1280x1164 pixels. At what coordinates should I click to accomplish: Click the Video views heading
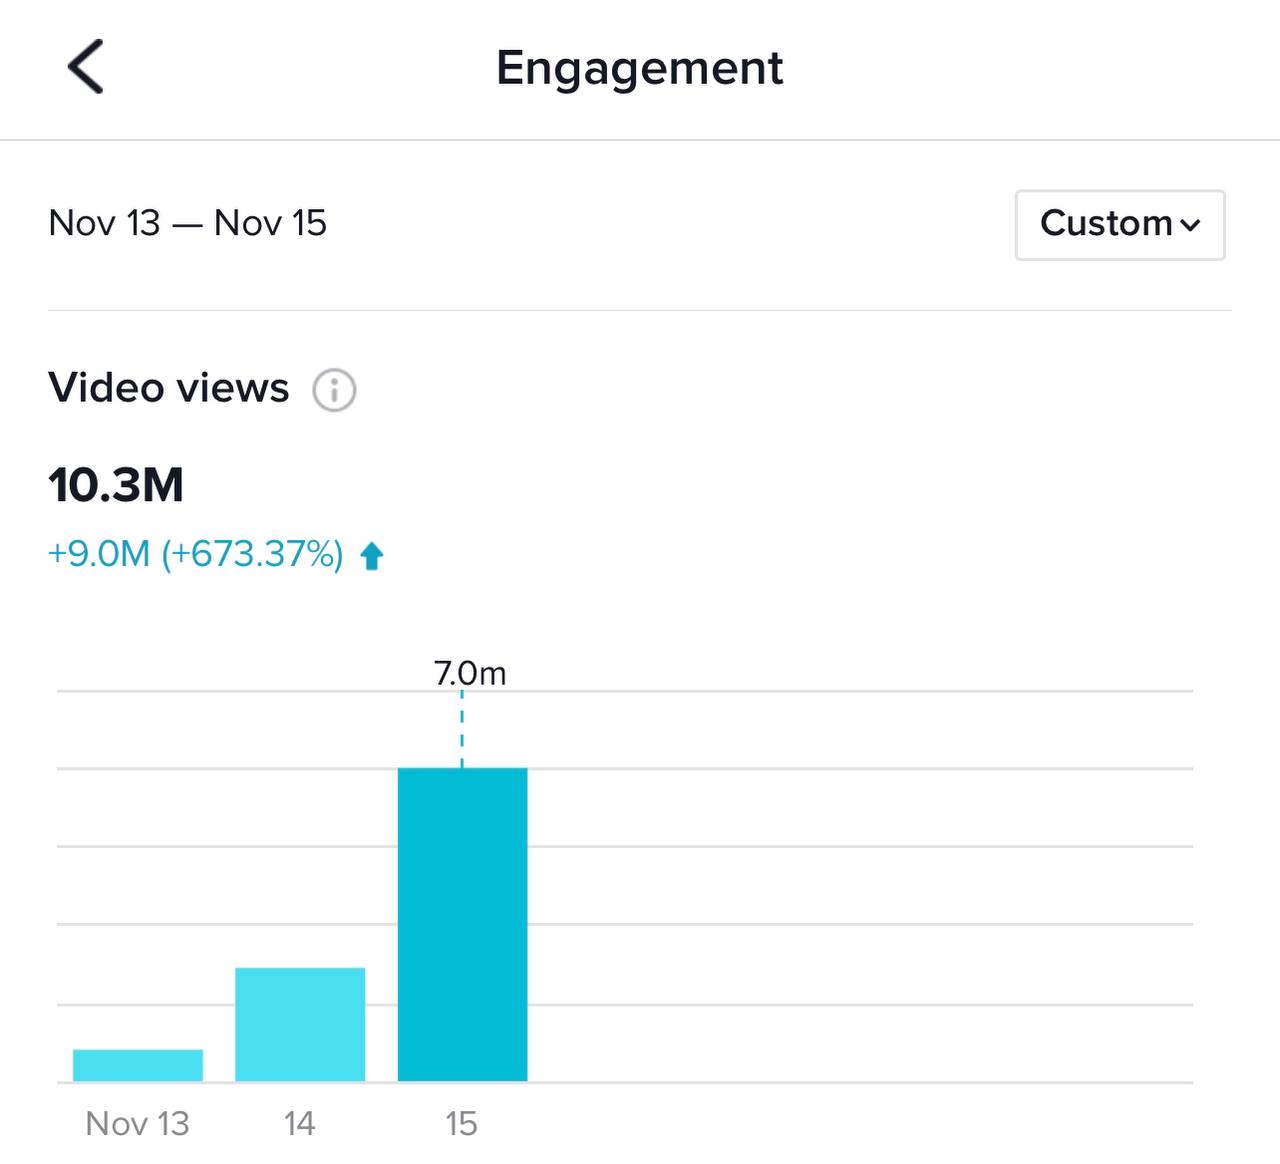tap(169, 388)
